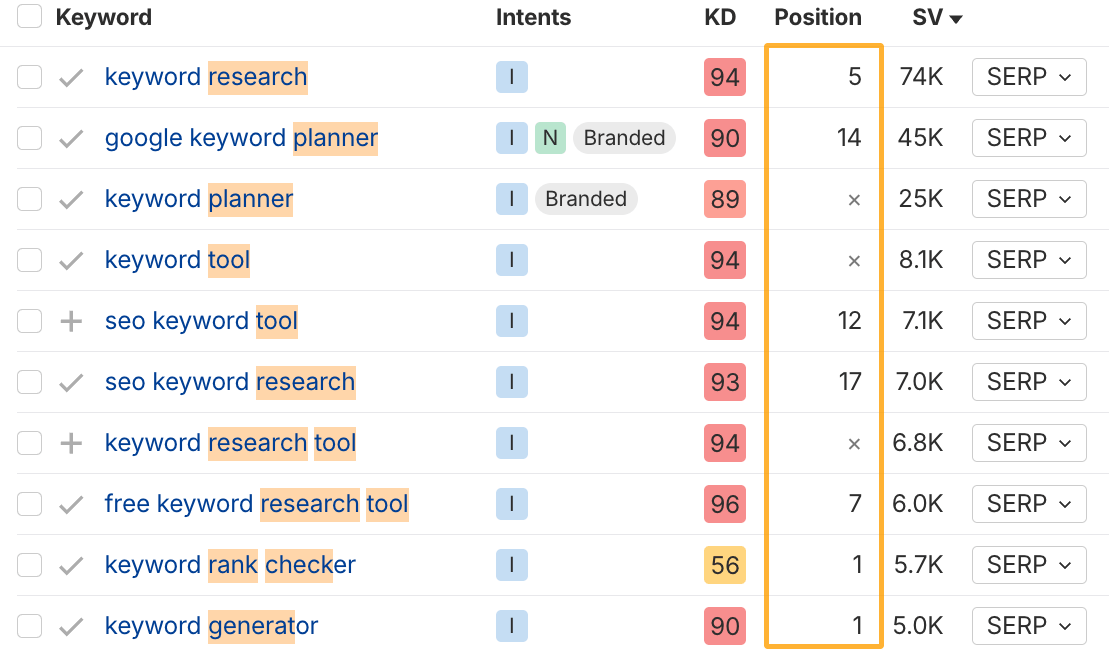
Task: Click the checkmark icon beside keyword research
Action: (70, 77)
